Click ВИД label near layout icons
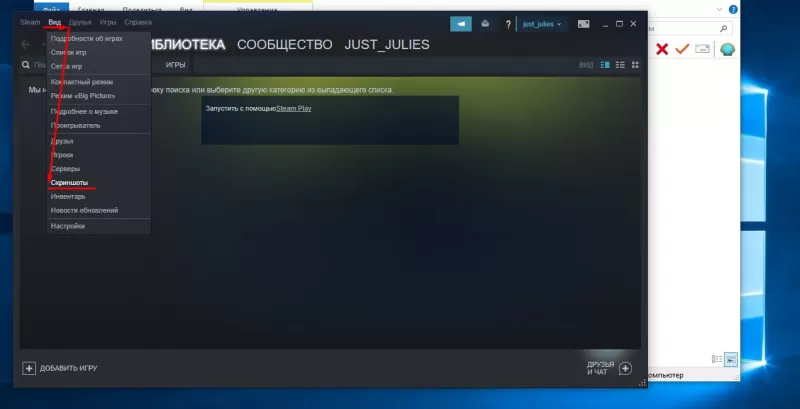The width and height of the screenshot is (800, 409). coord(586,65)
